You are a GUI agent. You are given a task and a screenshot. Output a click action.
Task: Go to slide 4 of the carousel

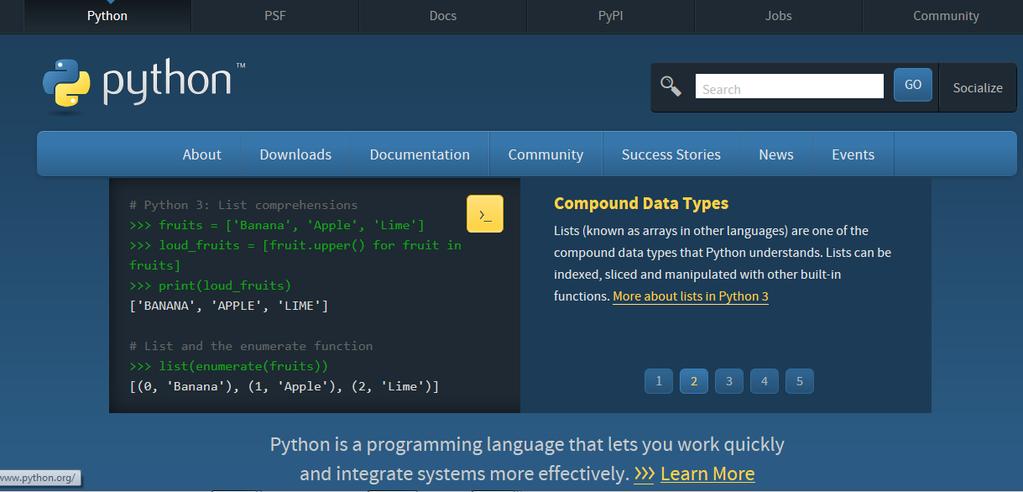click(765, 381)
